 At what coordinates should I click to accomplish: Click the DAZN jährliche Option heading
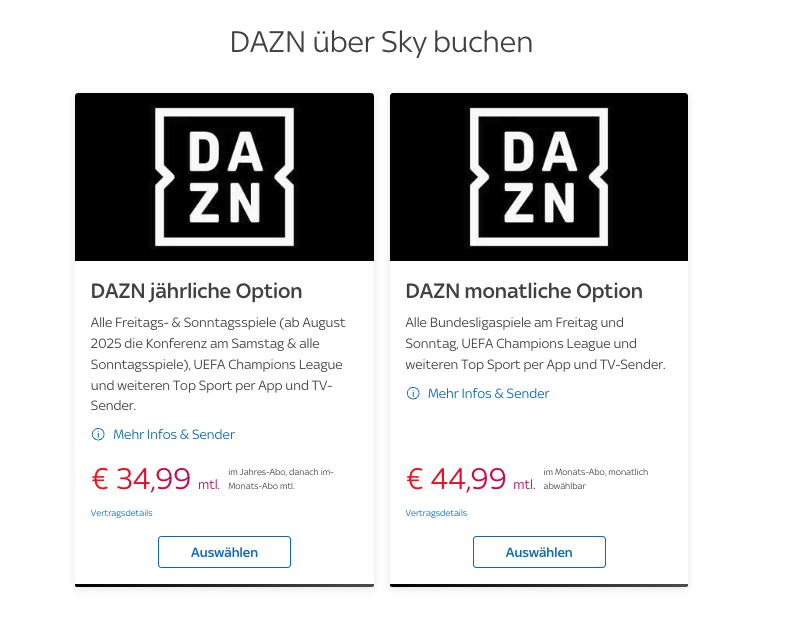pyautogui.click(x=196, y=291)
